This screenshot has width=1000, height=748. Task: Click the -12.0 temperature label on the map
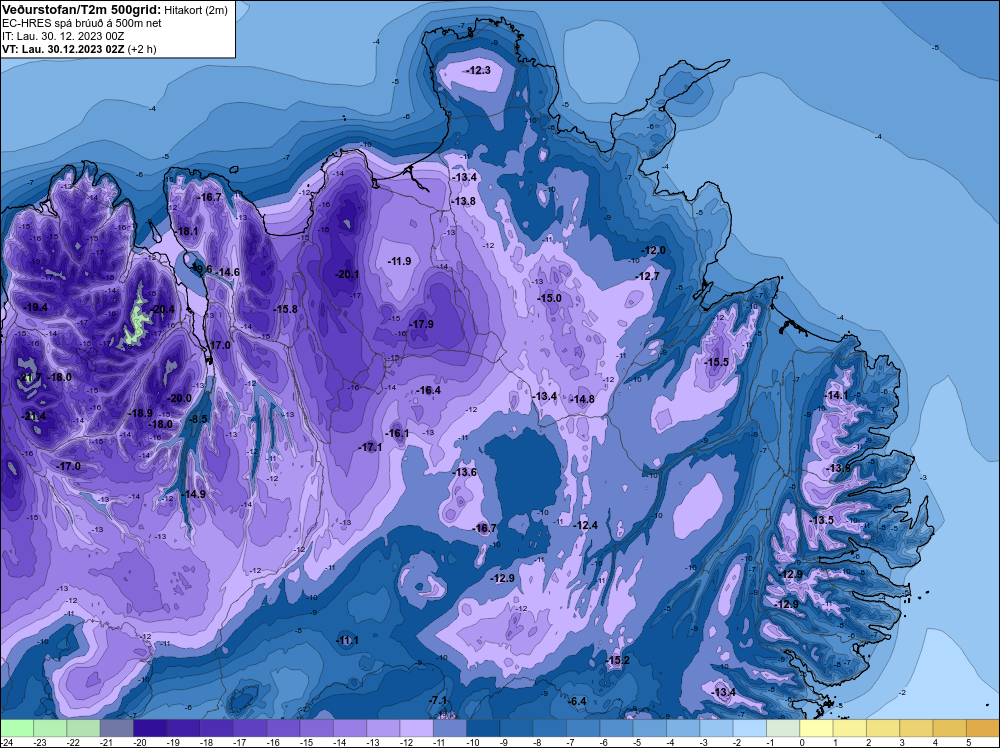653,251
